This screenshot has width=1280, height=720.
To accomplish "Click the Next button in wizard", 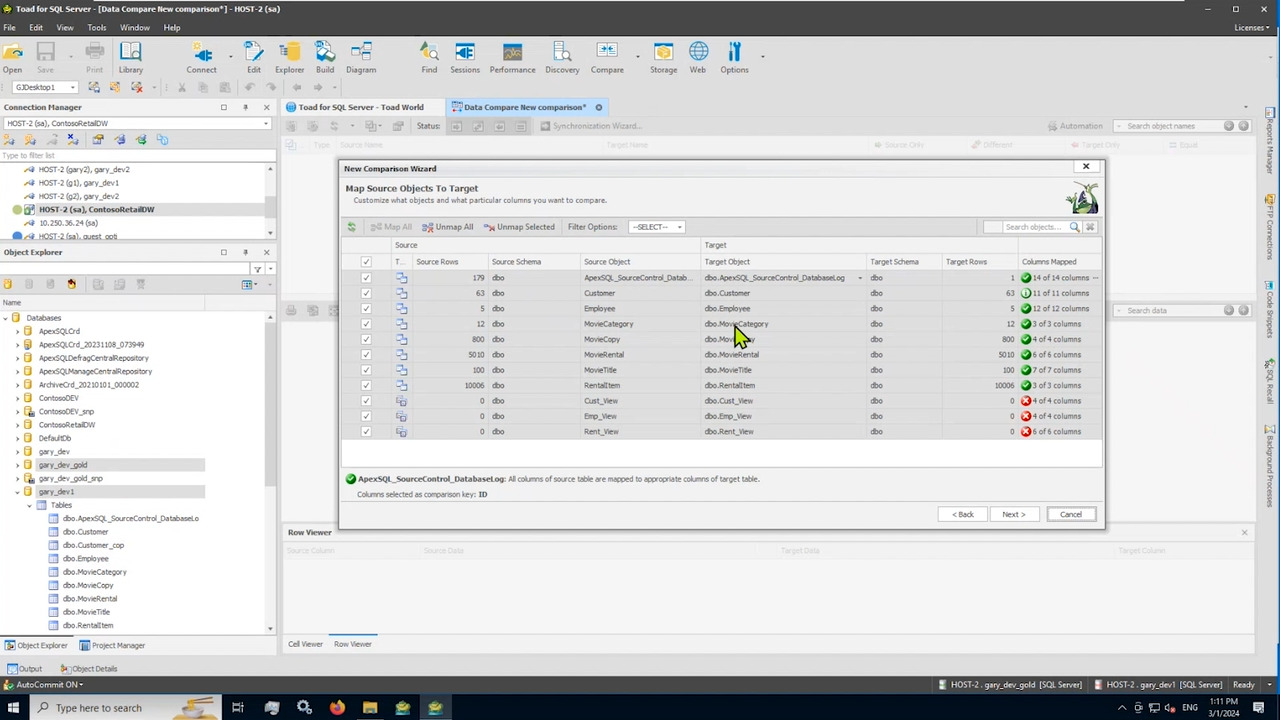I will pyautogui.click(x=1014, y=514).
